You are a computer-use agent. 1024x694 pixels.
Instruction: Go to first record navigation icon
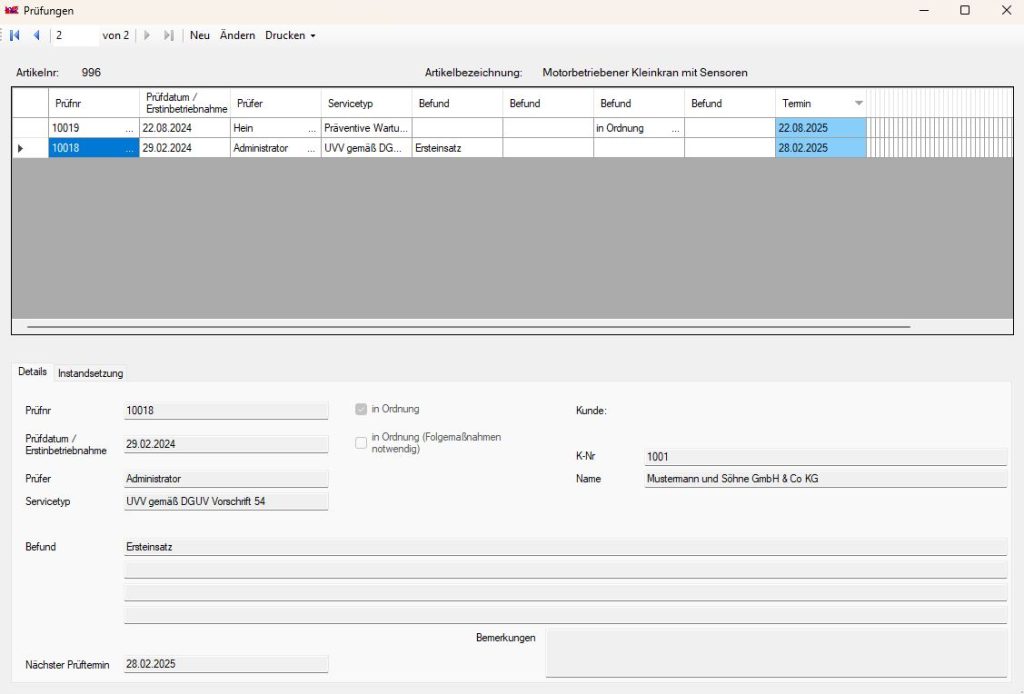(x=14, y=35)
